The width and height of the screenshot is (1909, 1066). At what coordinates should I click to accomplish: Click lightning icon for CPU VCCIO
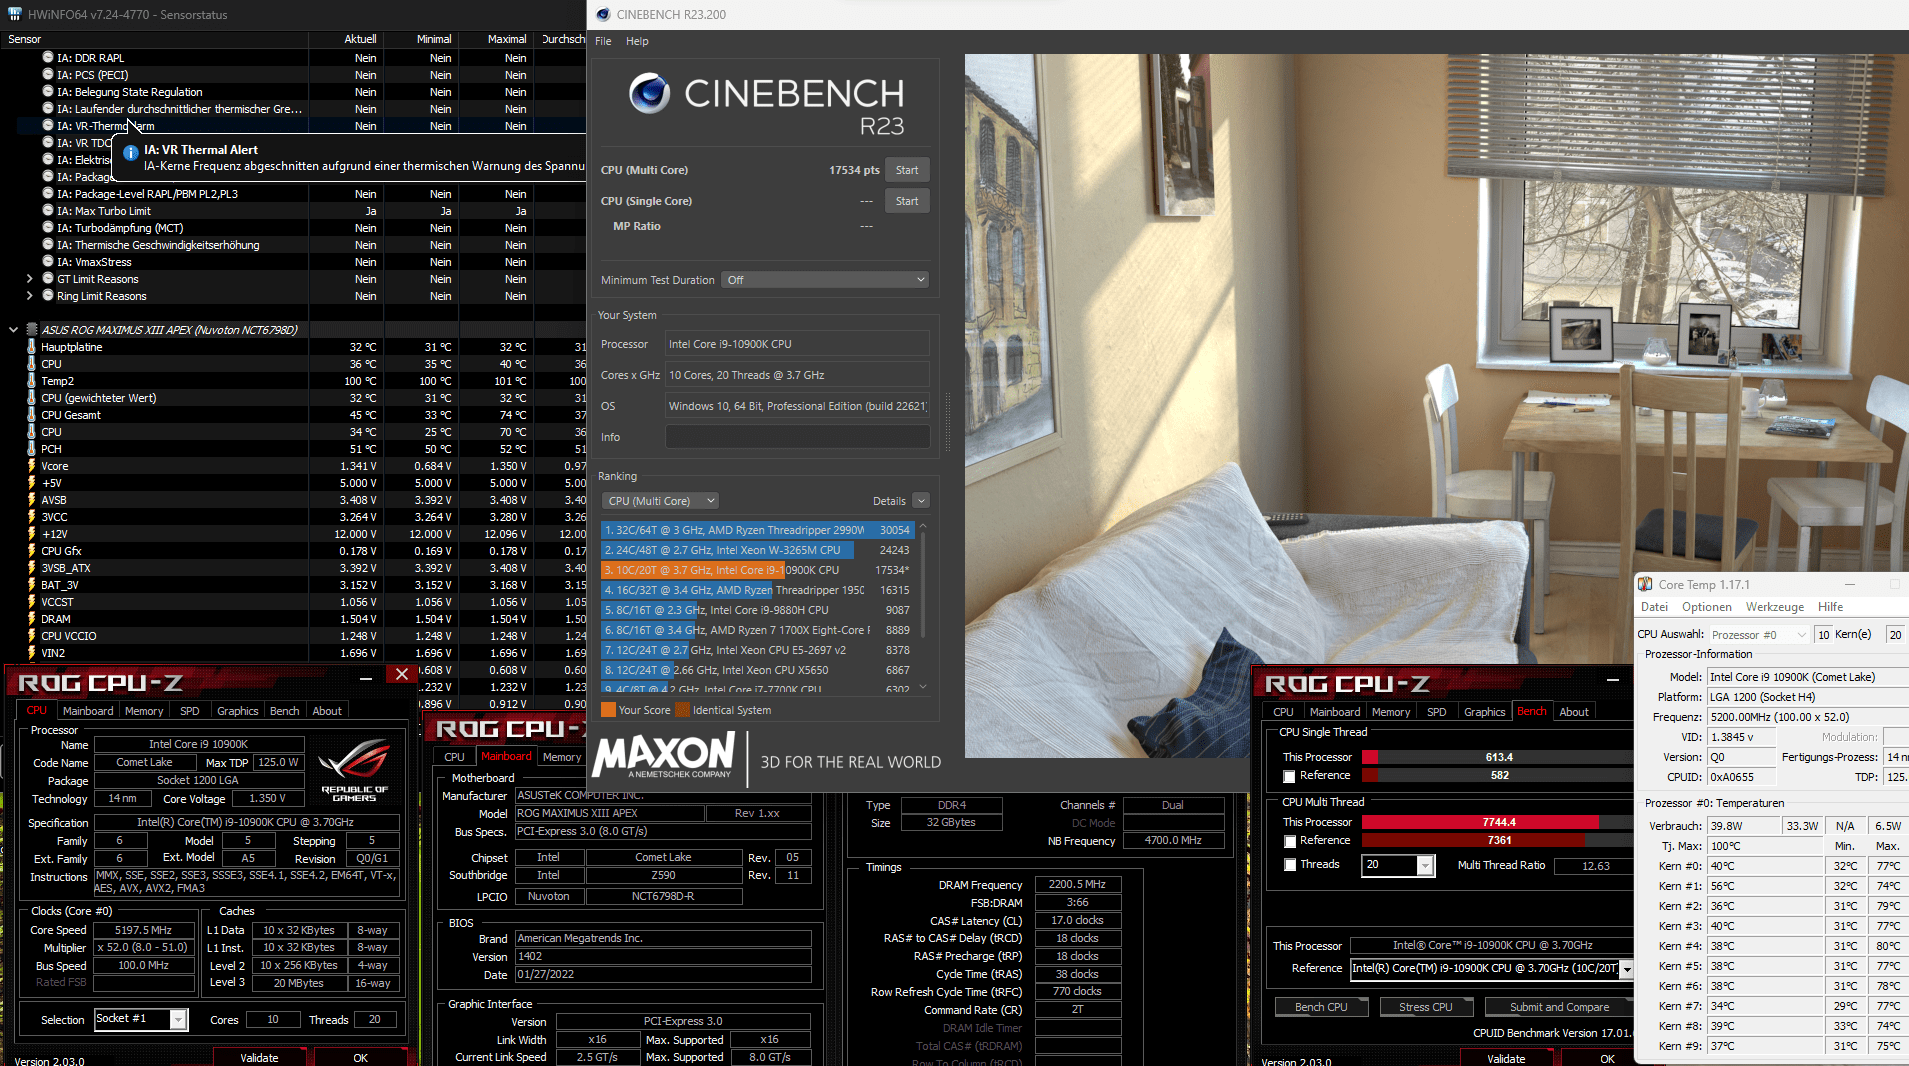pyautogui.click(x=32, y=635)
